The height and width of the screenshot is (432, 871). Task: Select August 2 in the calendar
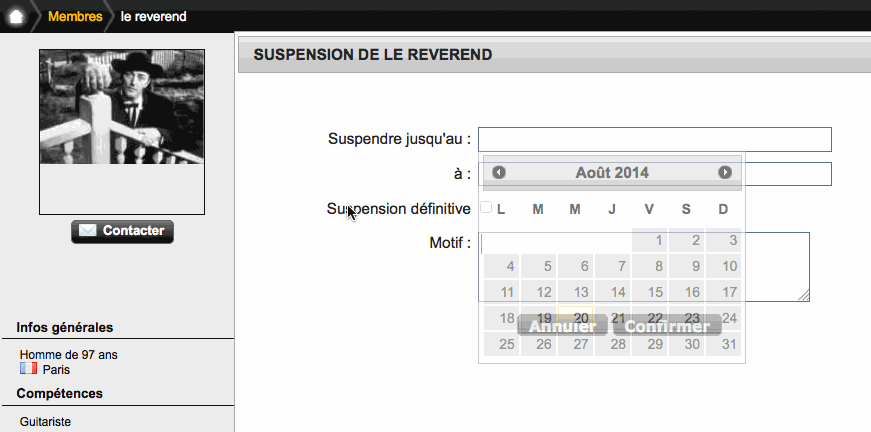click(x=687, y=240)
